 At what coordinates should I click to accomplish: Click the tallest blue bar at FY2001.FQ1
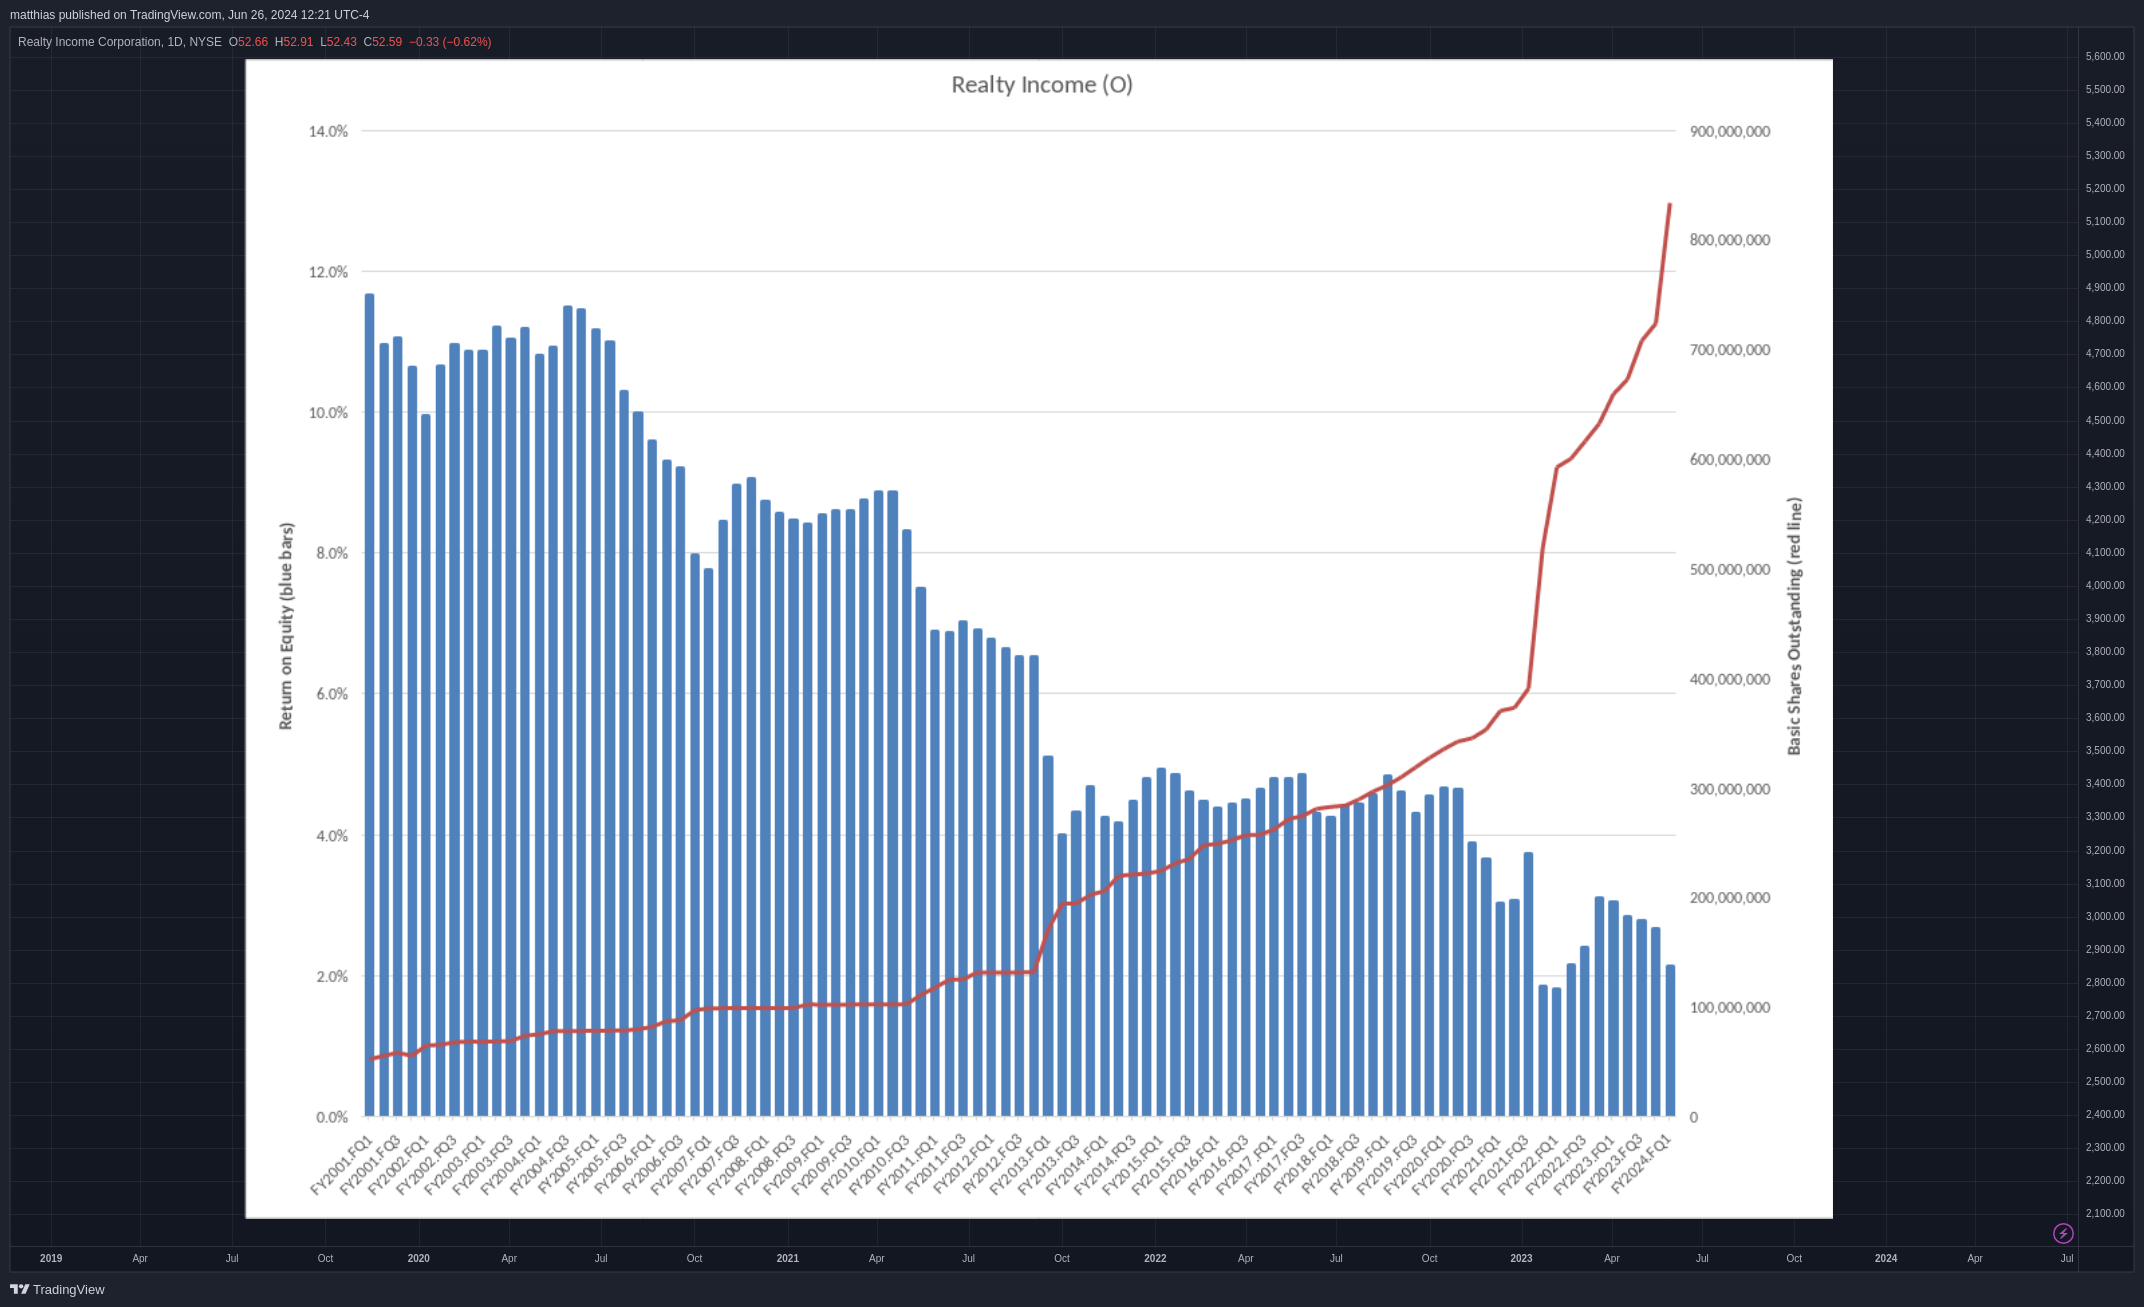(x=370, y=705)
